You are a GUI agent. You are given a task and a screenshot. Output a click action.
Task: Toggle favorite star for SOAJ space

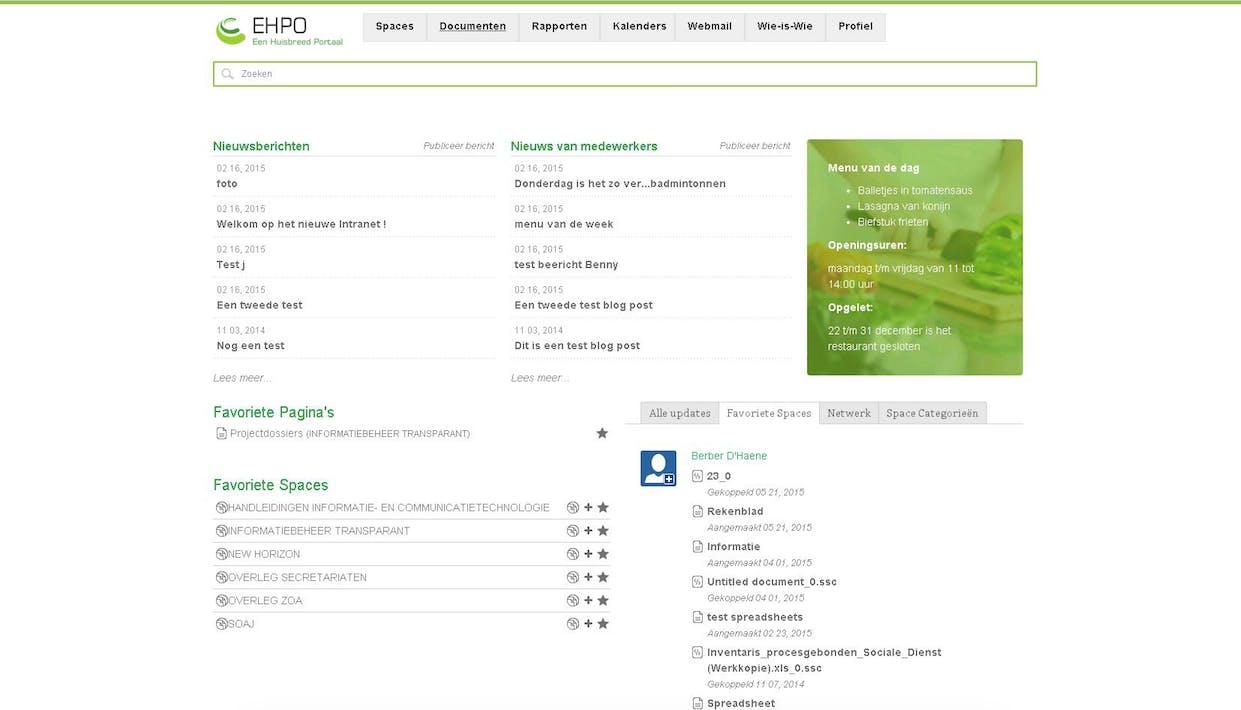click(x=603, y=624)
